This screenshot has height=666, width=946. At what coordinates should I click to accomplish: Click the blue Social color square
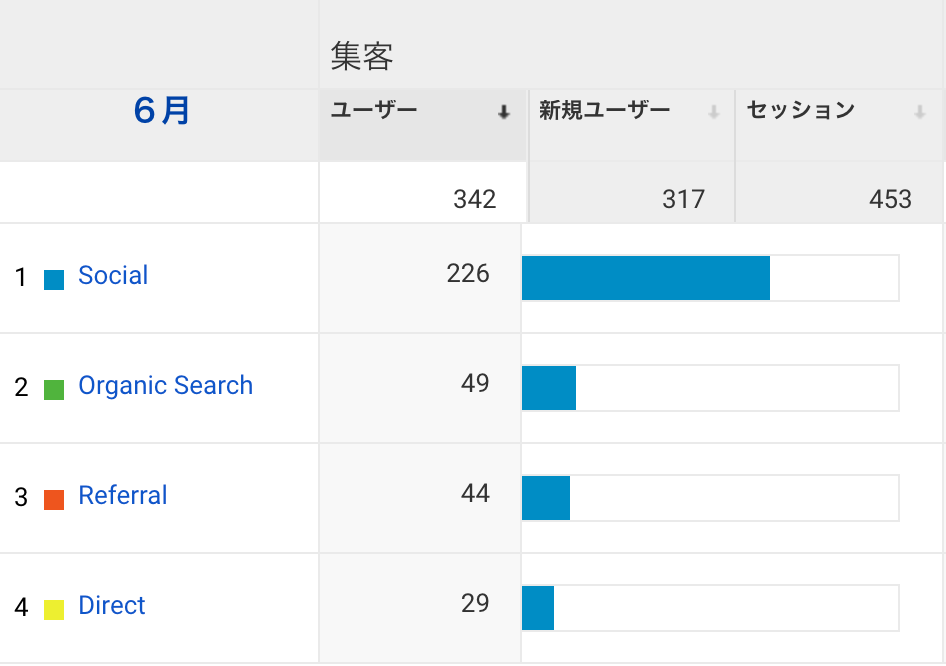(54, 280)
